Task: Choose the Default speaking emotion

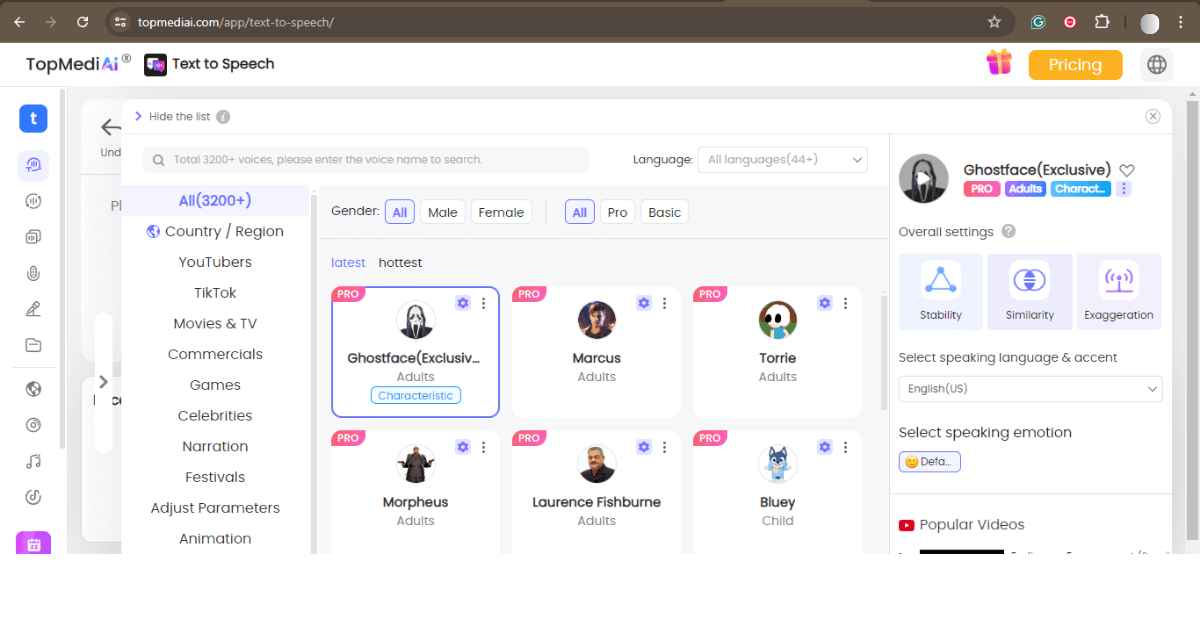Action: 929,461
